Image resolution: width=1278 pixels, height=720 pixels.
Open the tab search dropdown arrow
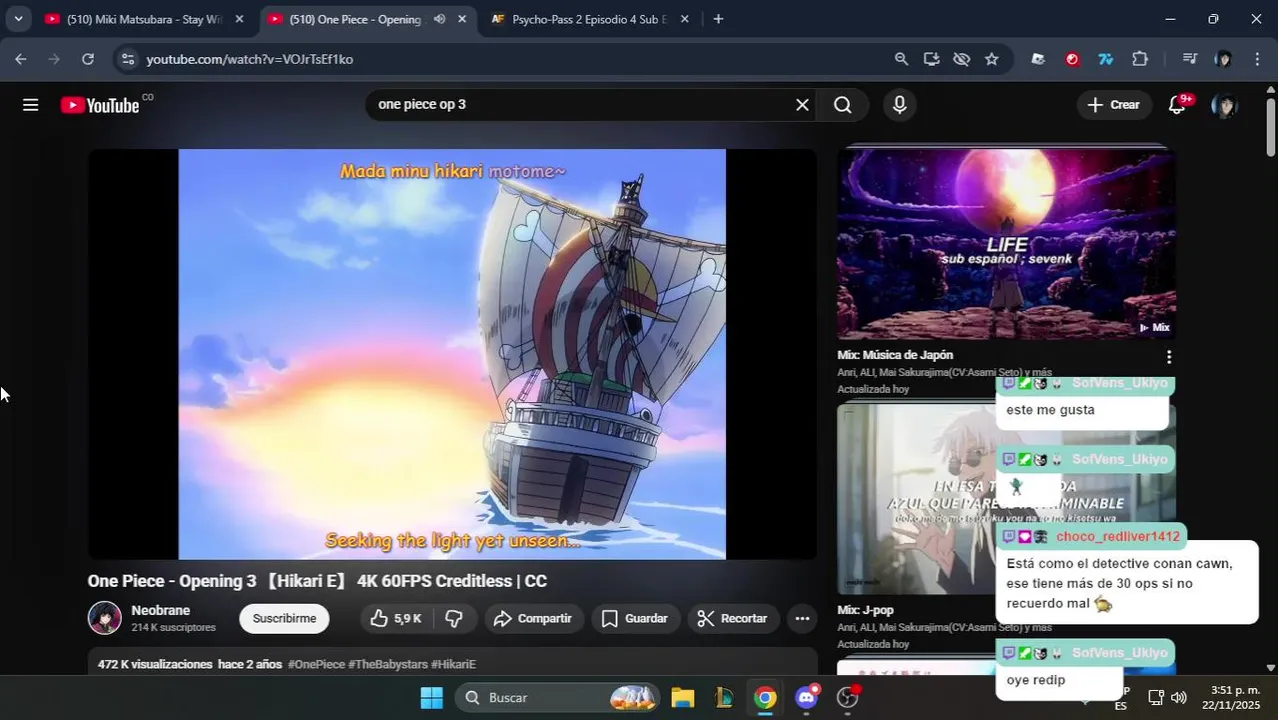click(17, 19)
